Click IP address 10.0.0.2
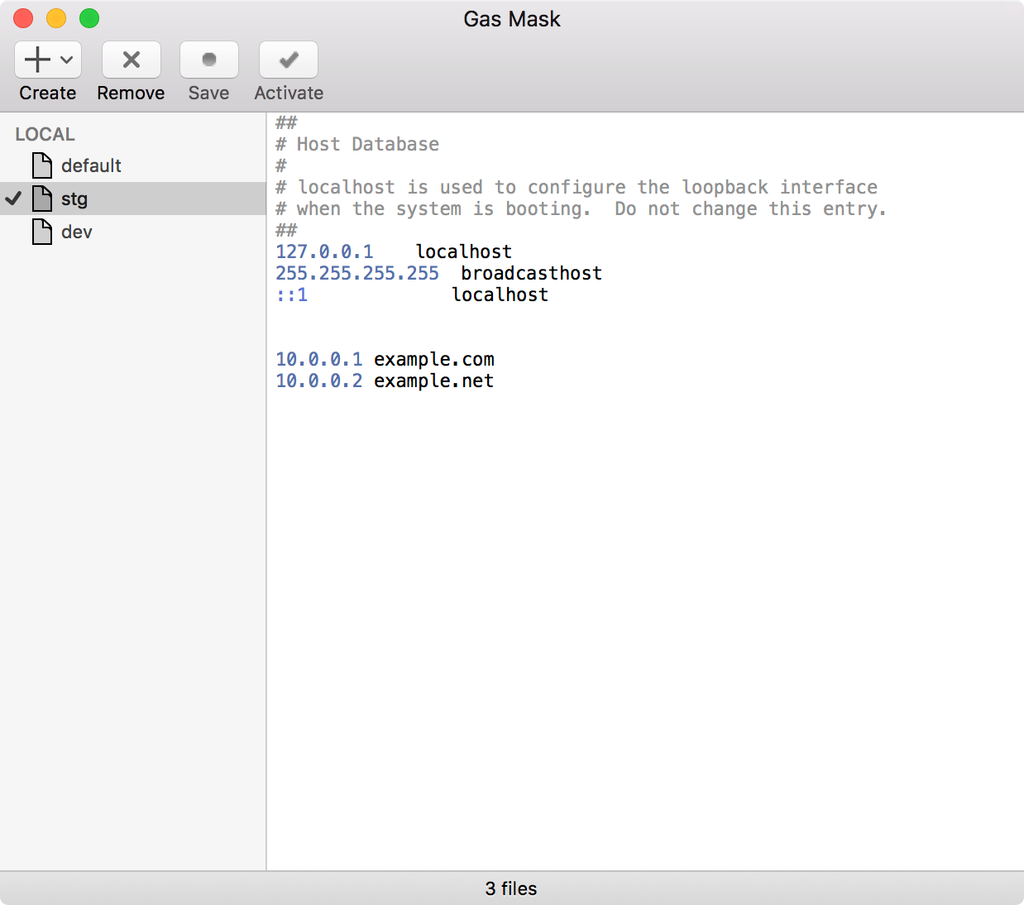The image size is (1024, 905). [x=319, y=381]
